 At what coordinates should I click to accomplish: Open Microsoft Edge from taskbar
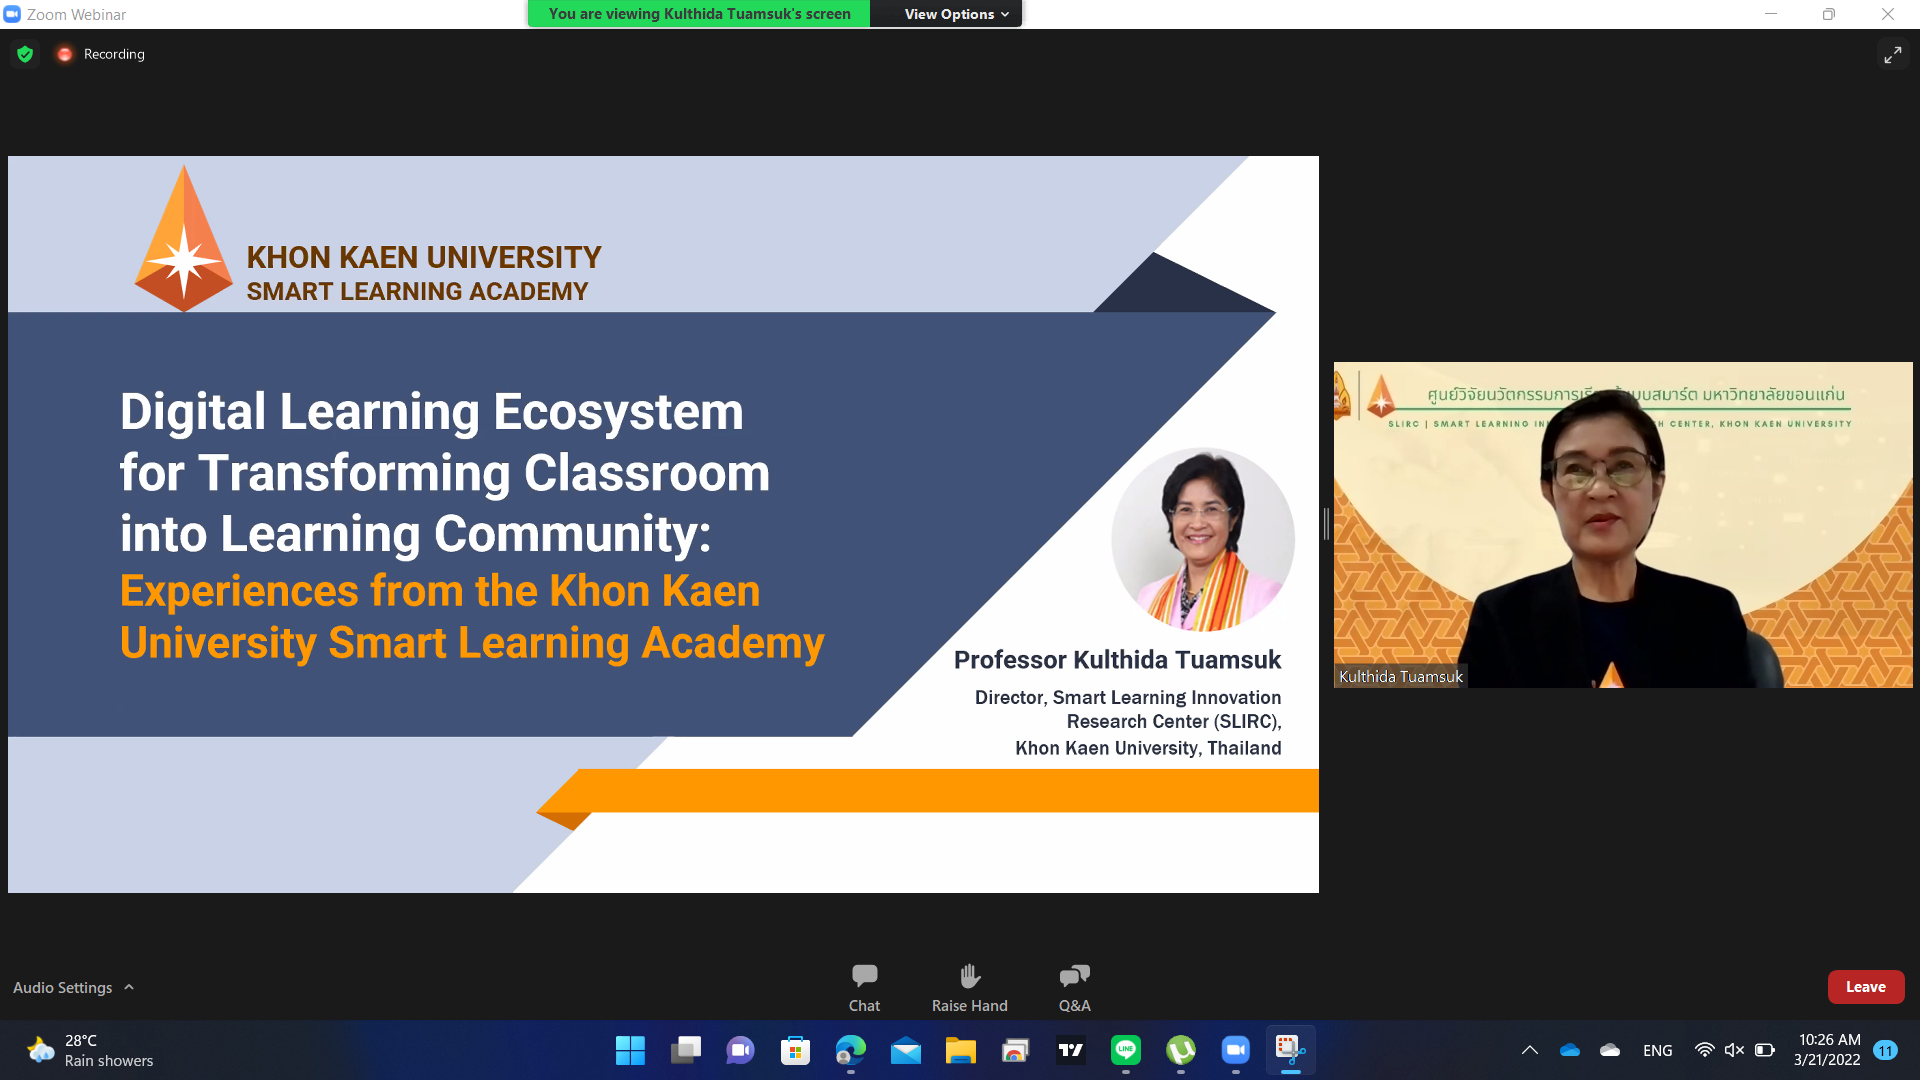(851, 1050)
